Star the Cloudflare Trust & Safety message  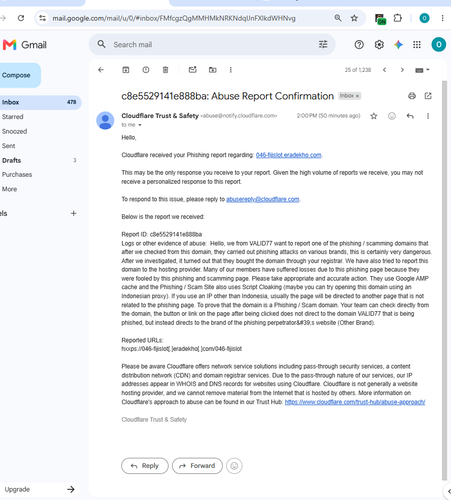[x=374, y=116]
